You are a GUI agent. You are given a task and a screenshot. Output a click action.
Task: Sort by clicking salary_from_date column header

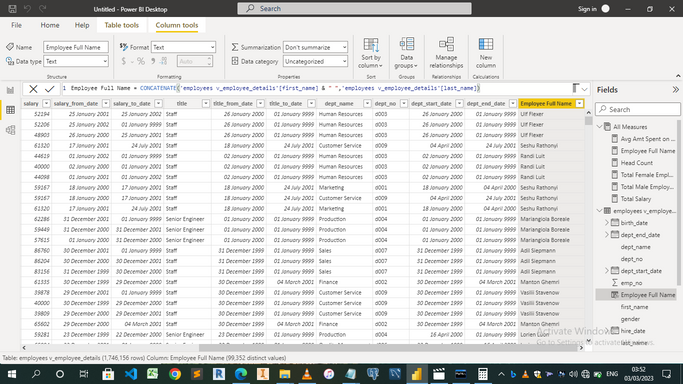tap(76, 104)
